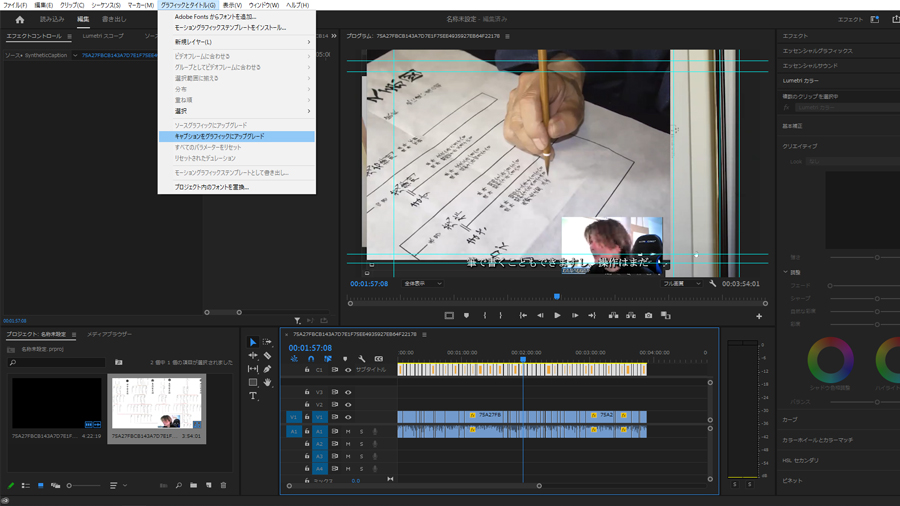Click Comparison View icon in program monitor
This screenshot has height=506, width=900.
[x=666, y=316]
